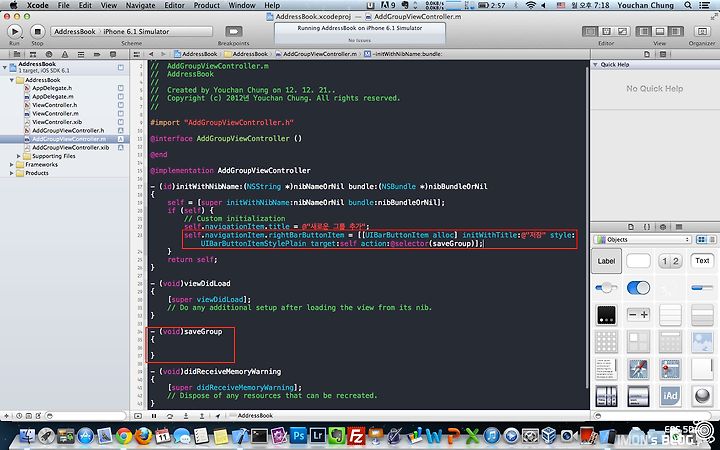Image resolution: width=720 pixels, height=450 pixels.
Task: Switch to the Standard editor
Action: 590,31
